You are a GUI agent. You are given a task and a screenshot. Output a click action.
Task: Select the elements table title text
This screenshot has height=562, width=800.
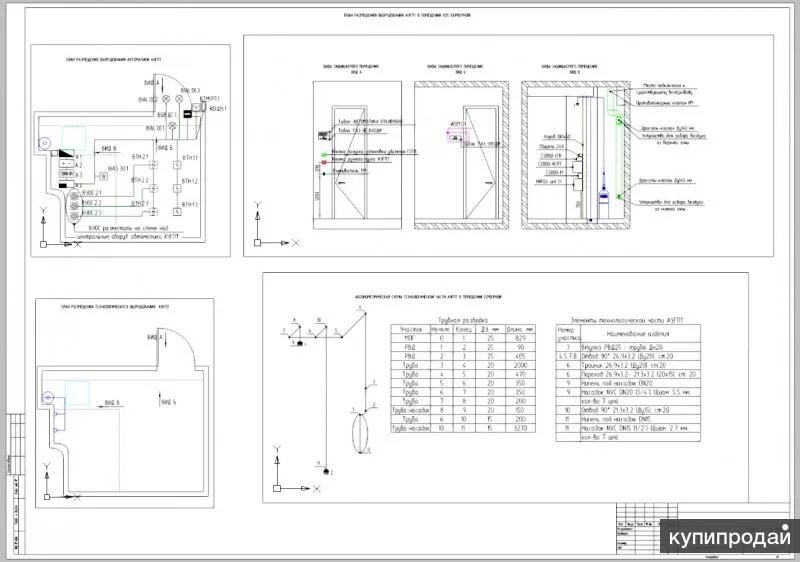(626, 320)
